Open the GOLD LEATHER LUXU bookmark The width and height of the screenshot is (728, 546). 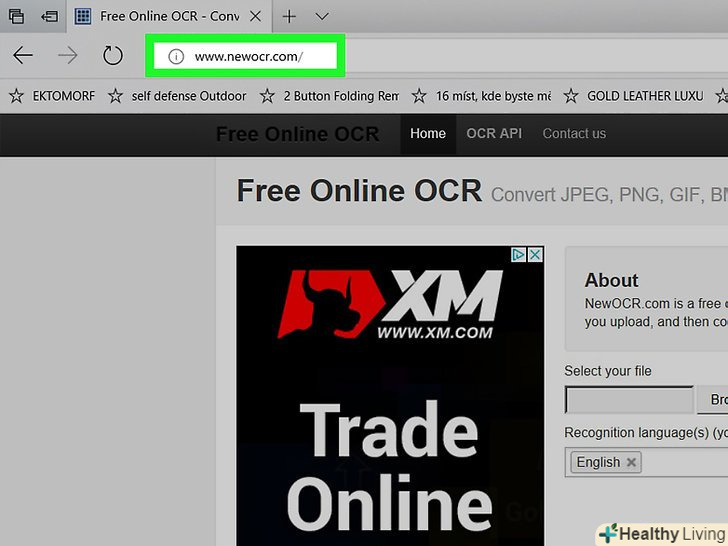(645, 96)
